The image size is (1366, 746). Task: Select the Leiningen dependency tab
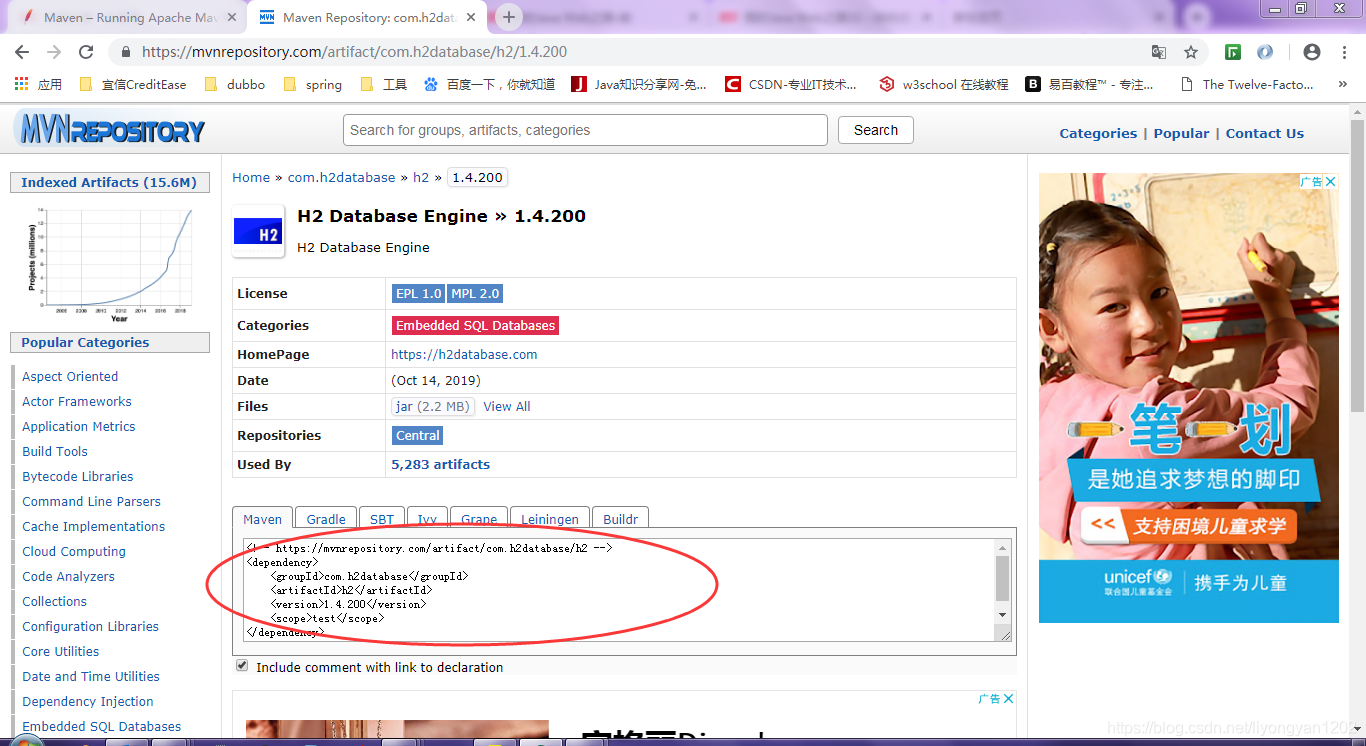[550, 519]
